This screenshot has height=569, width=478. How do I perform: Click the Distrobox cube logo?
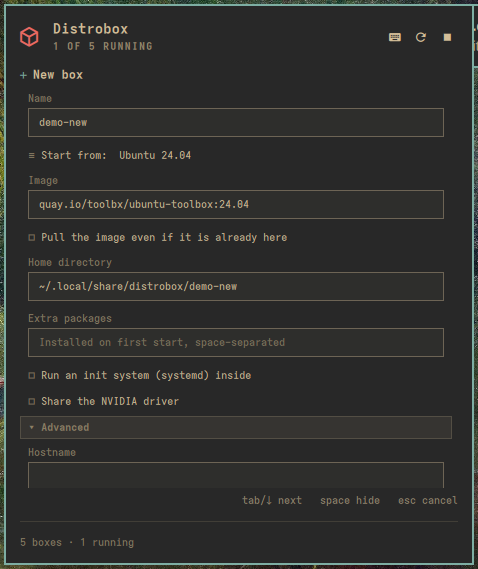pos(29,37)
